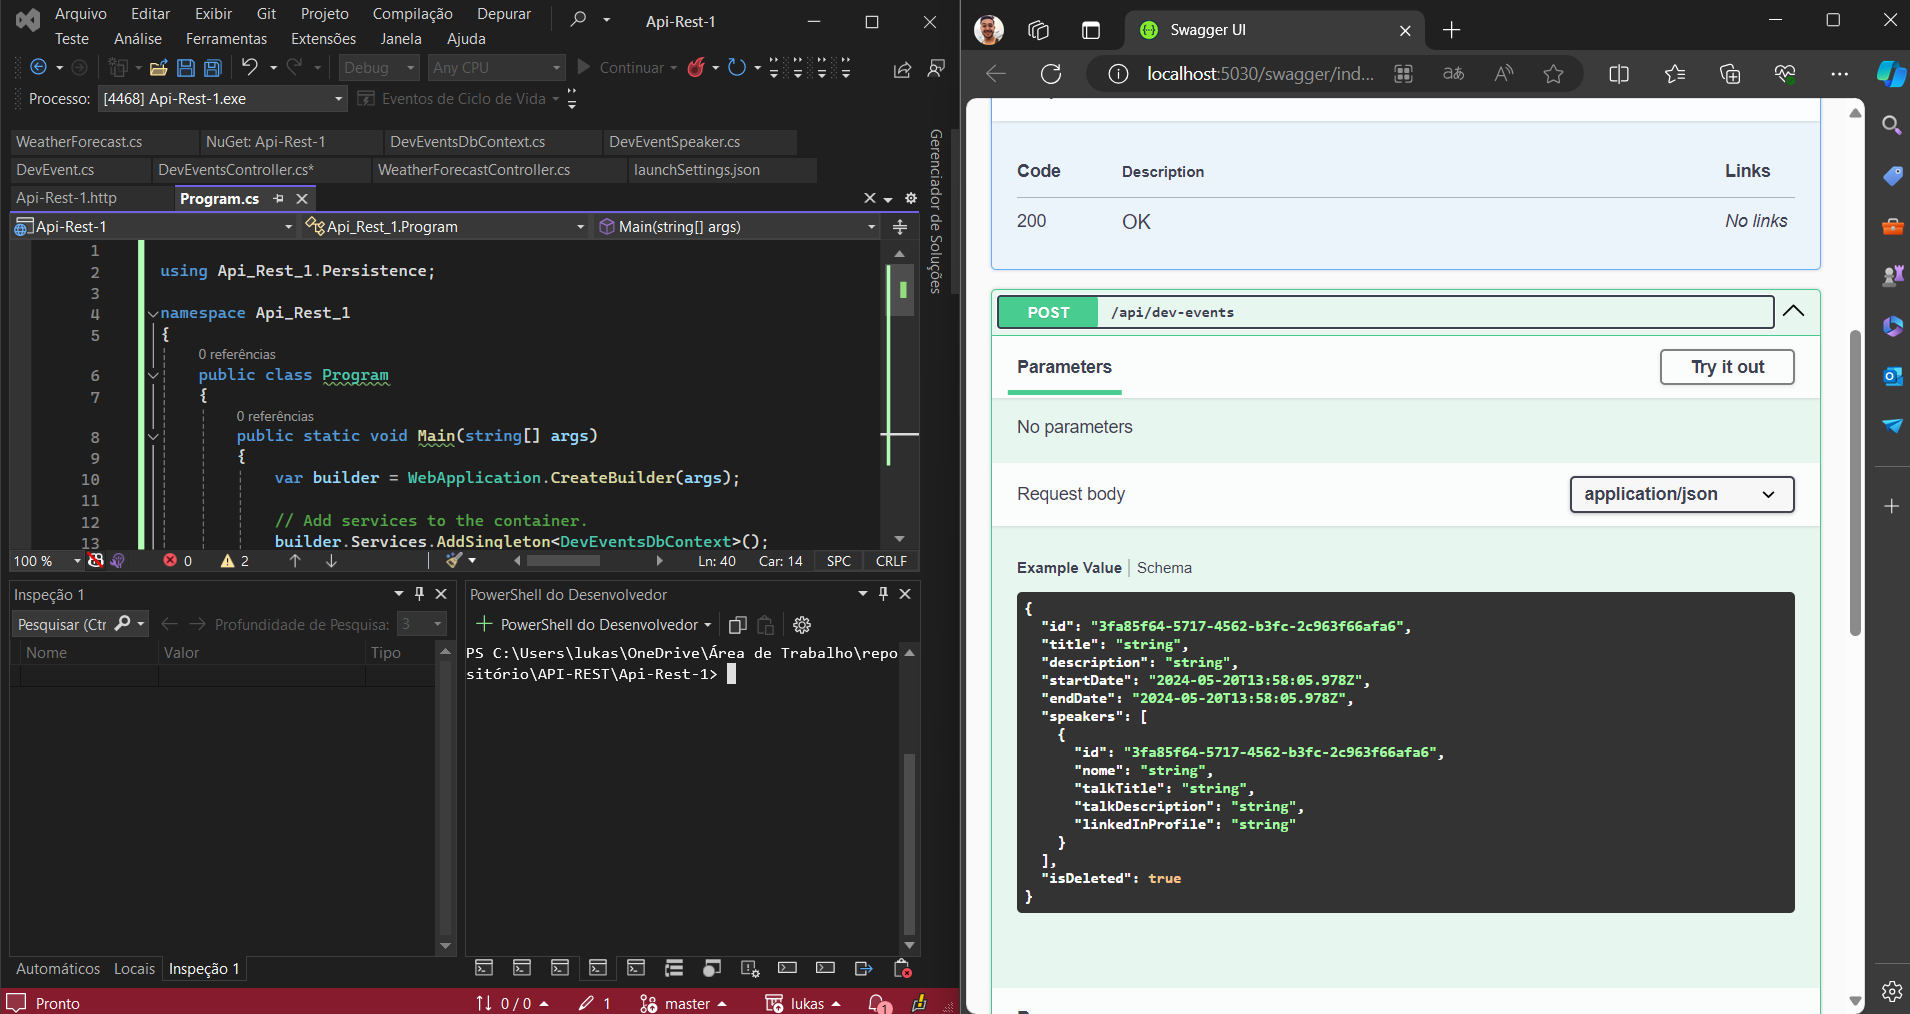
Task: Open the Processo Api-Rest-1.exe dropdown
Action: (x=222, y=98)
